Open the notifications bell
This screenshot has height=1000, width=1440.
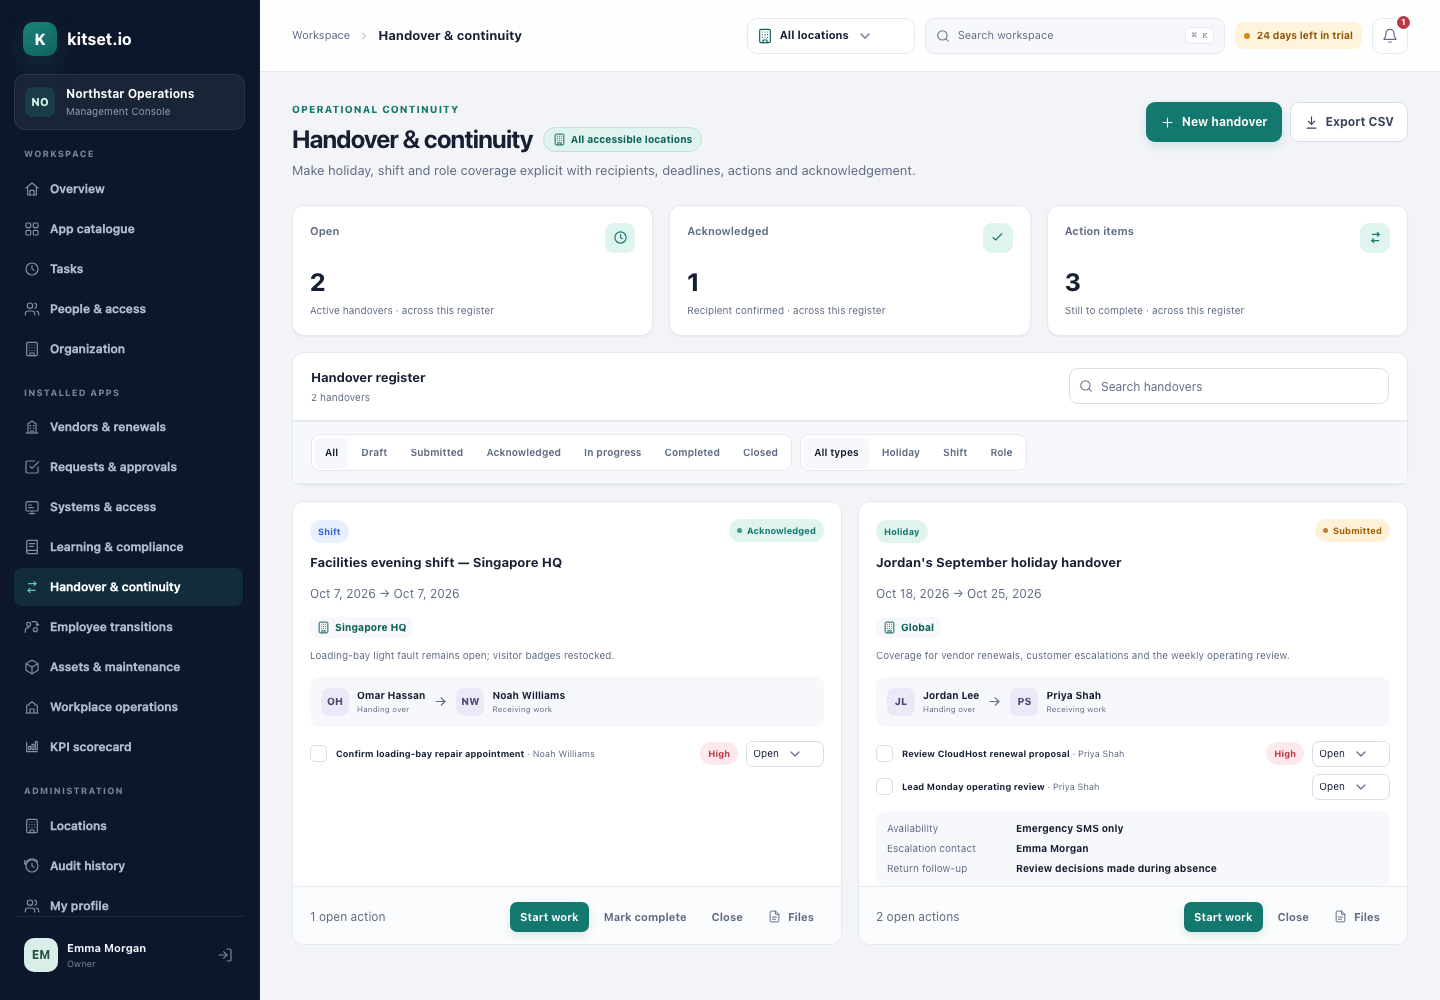tap(1390, 36)
